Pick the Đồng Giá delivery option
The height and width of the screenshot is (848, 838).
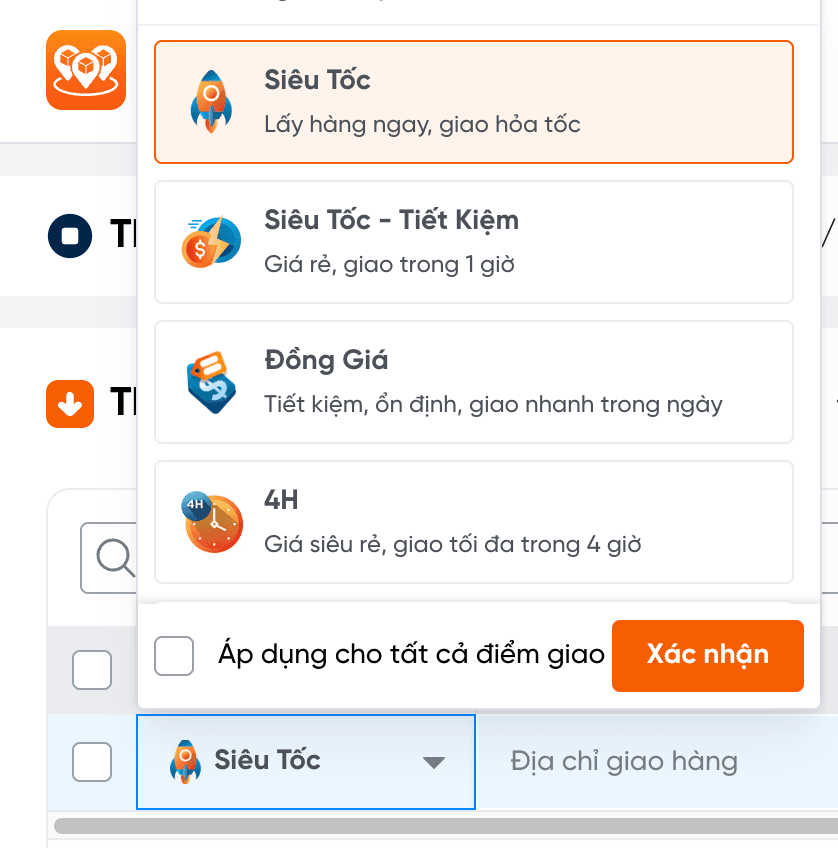click(474, 382)
